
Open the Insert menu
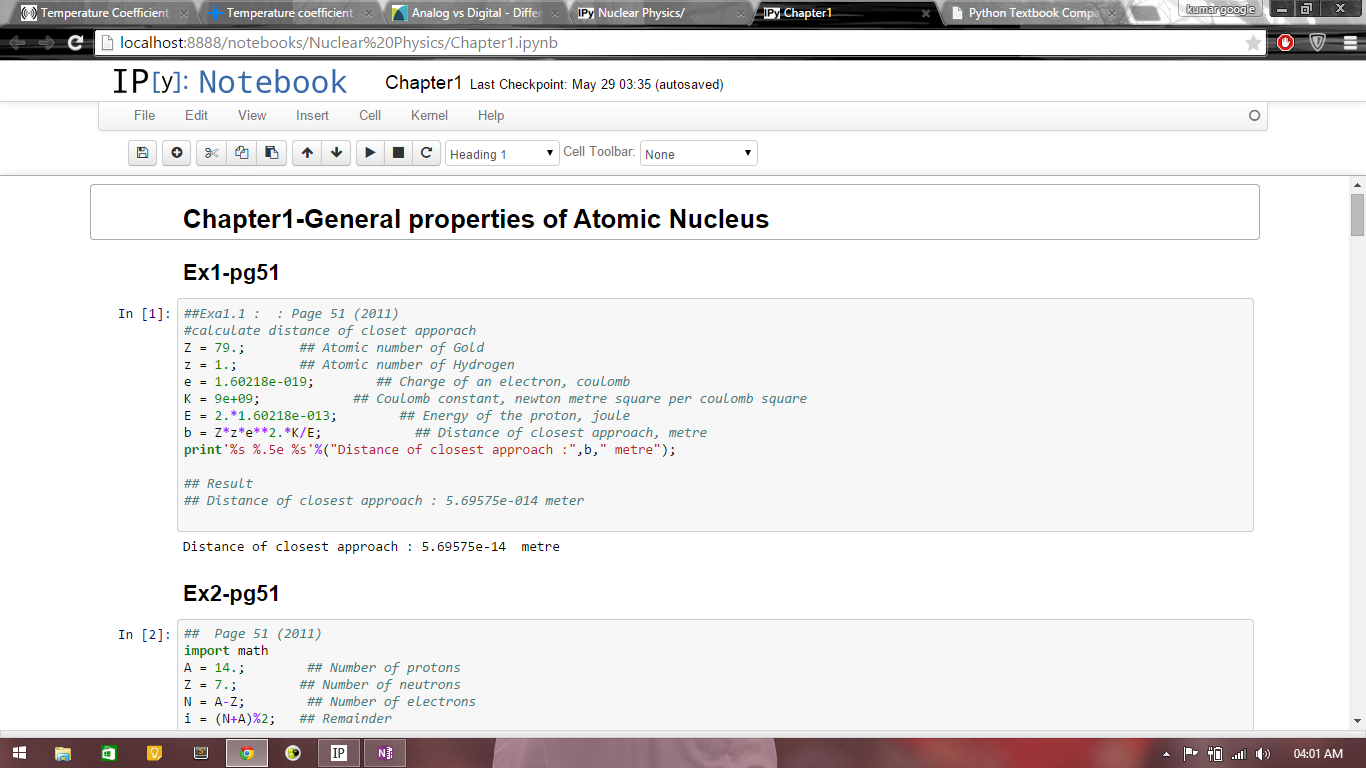tap(312, 115)
